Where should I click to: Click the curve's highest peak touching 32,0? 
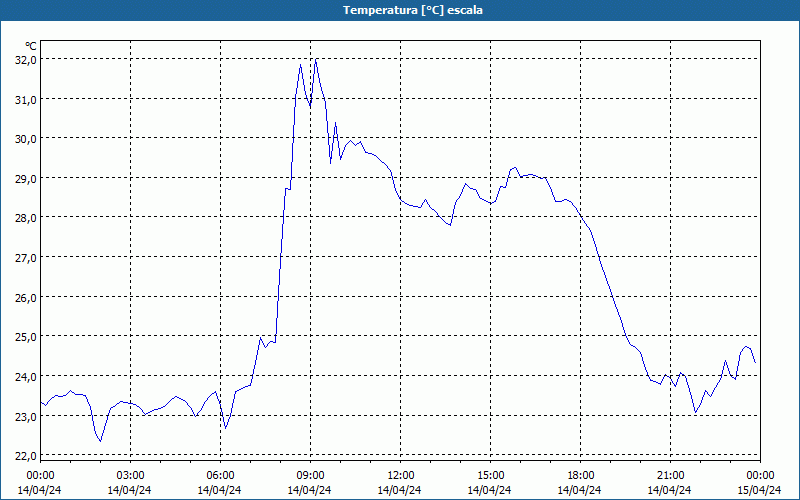316,59
